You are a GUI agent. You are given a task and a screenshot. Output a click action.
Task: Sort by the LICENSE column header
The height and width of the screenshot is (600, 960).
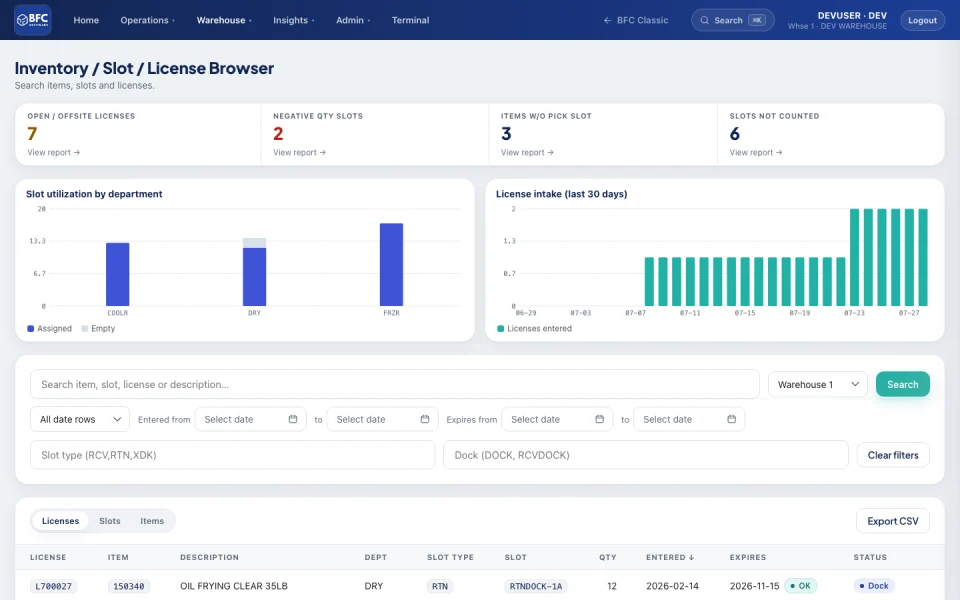click(48, 557)
